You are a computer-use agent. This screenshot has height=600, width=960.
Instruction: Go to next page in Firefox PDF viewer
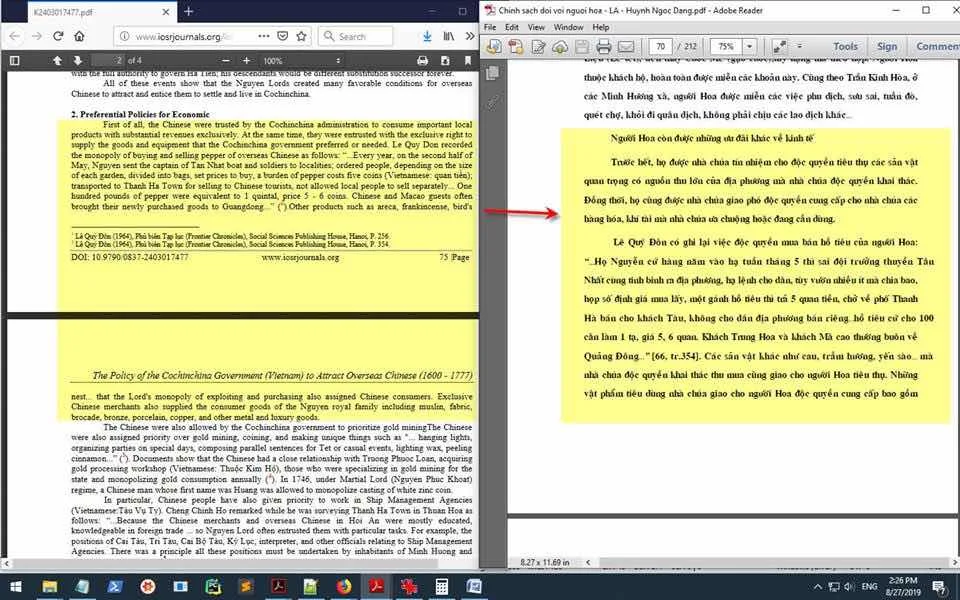tap(78, 61)
